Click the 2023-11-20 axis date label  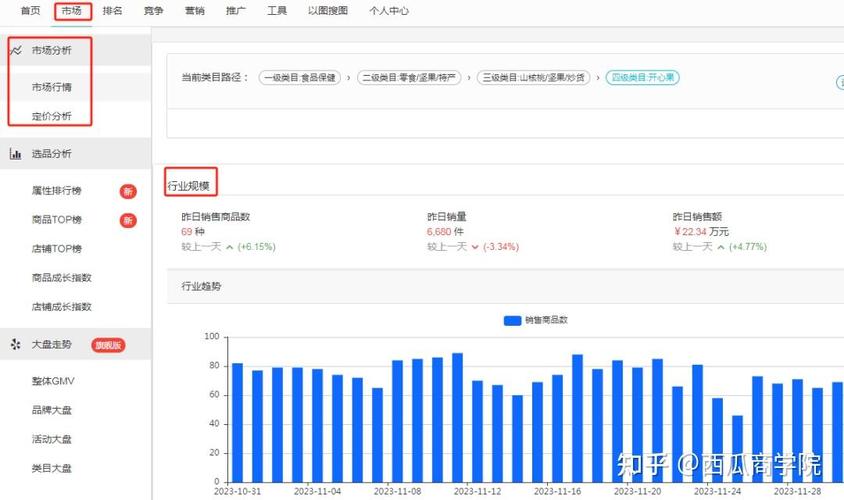tap(637, 491)
